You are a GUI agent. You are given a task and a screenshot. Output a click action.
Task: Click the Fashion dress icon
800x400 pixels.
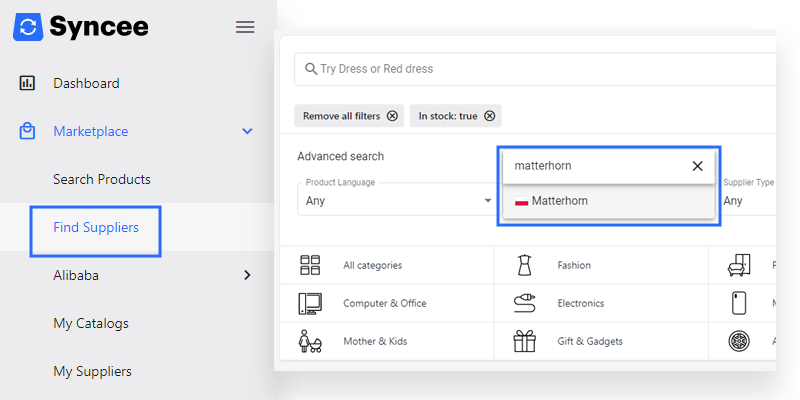524,265
